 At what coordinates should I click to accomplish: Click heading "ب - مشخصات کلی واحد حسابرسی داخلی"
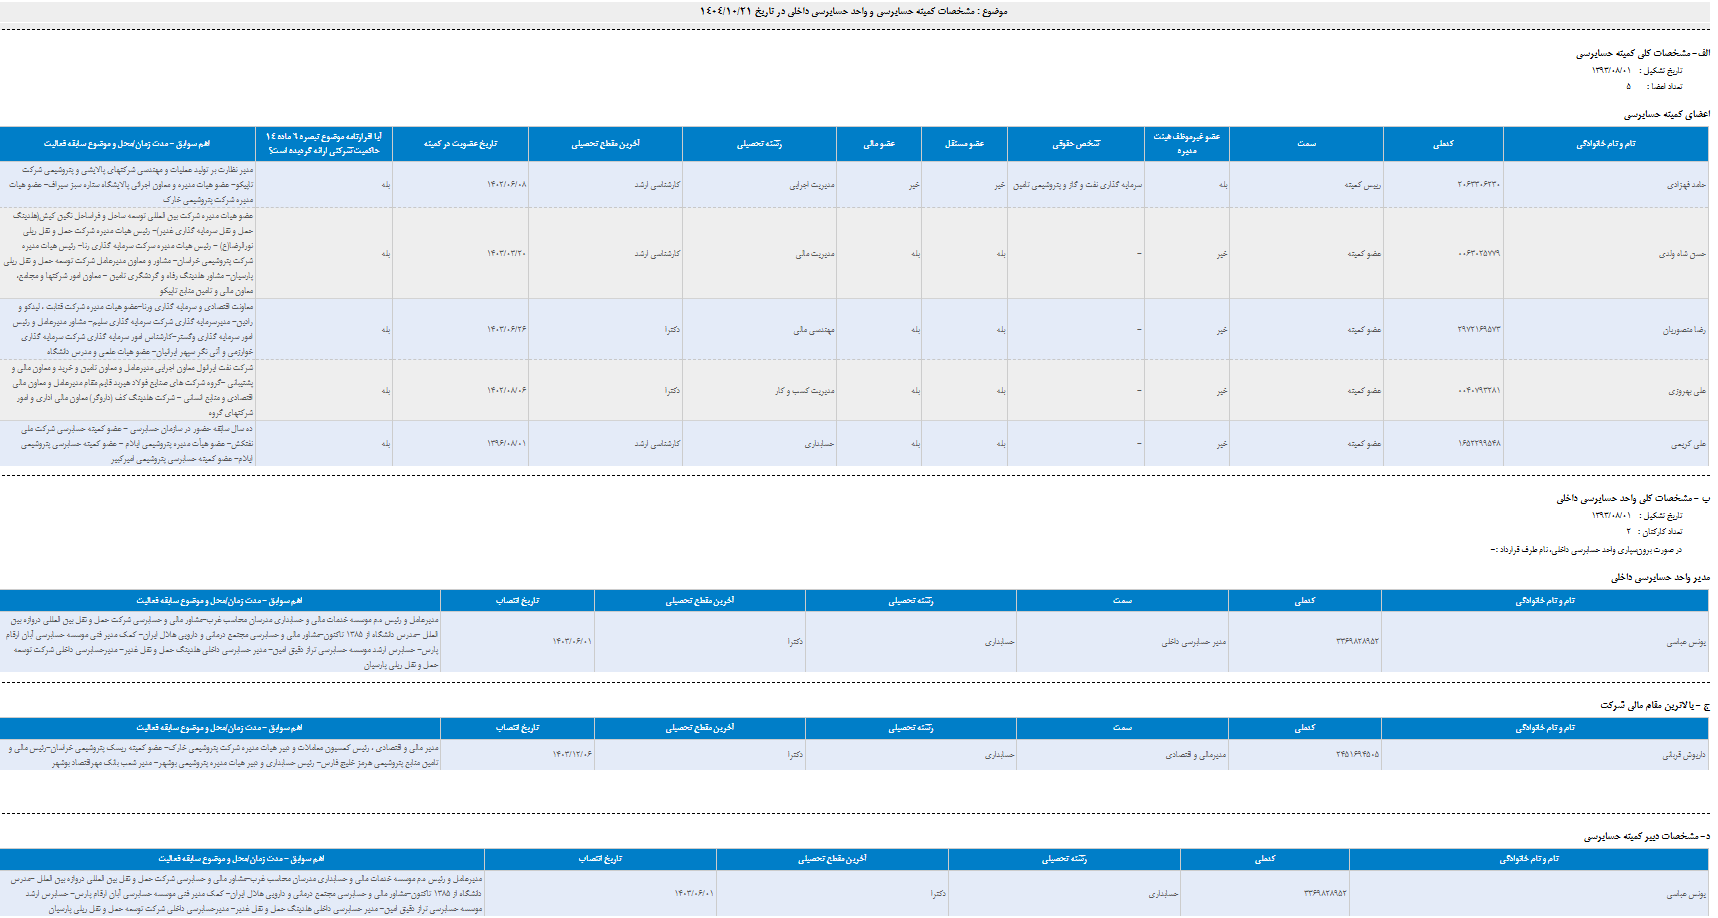(x=1632, y=498)
